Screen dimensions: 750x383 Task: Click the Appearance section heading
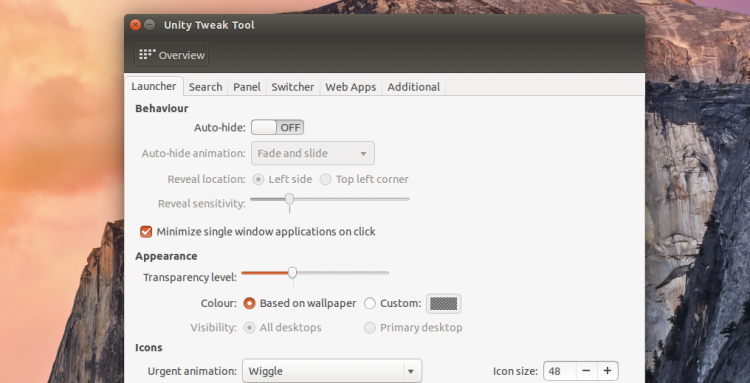[166, 256]
